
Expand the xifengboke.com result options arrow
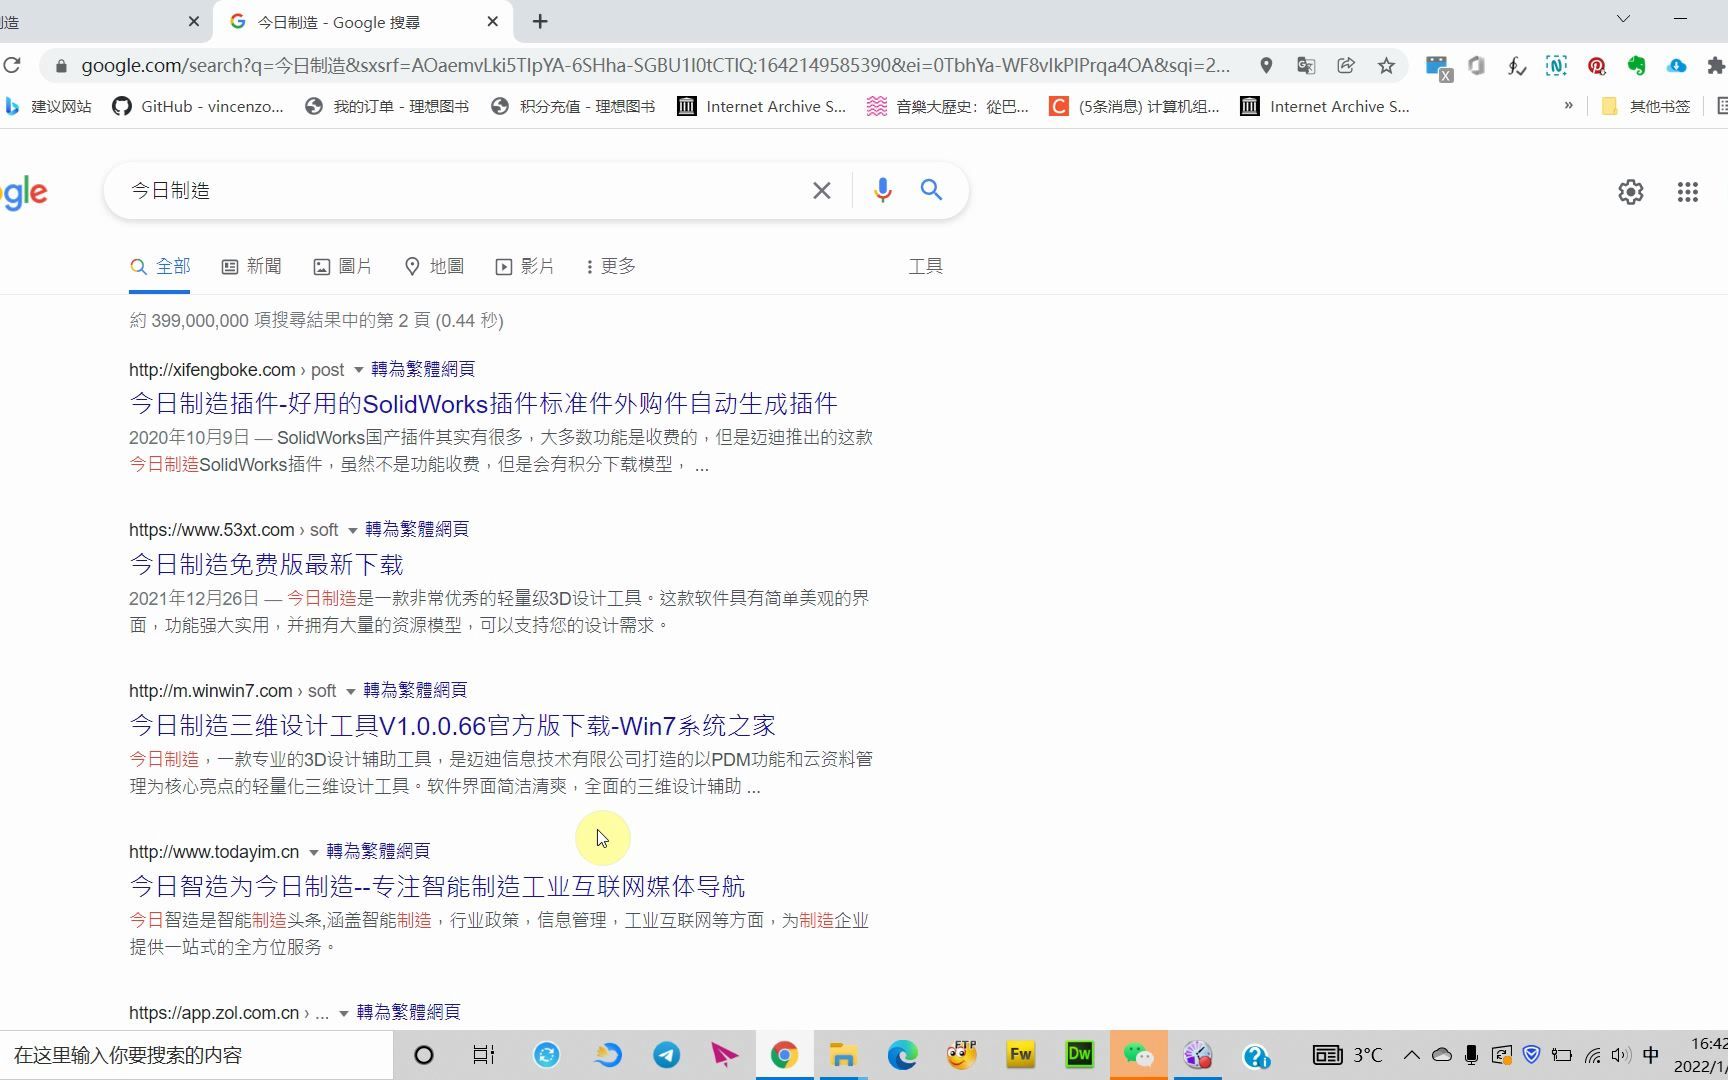pyautogui.click(x=358, y=370)
